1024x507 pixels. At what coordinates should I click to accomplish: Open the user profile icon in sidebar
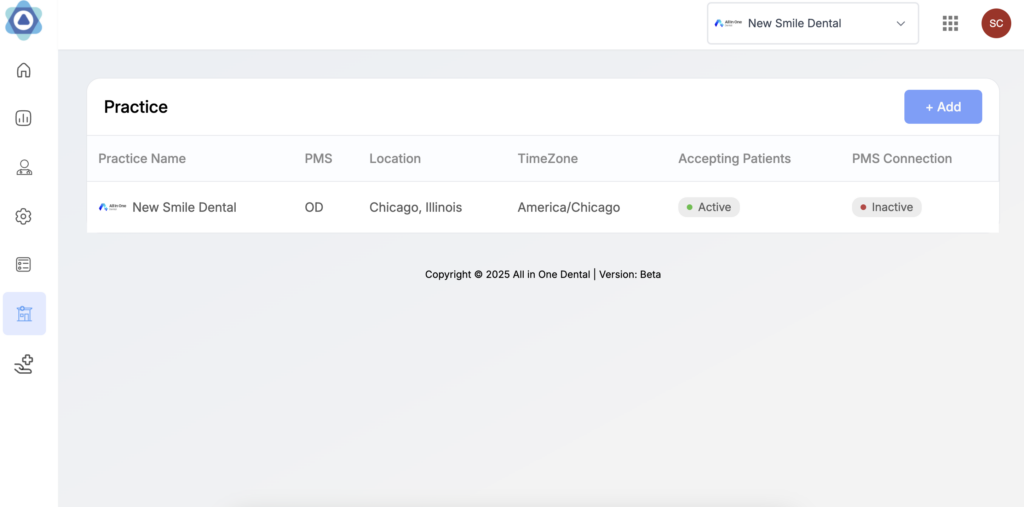(x=24, y=167)
